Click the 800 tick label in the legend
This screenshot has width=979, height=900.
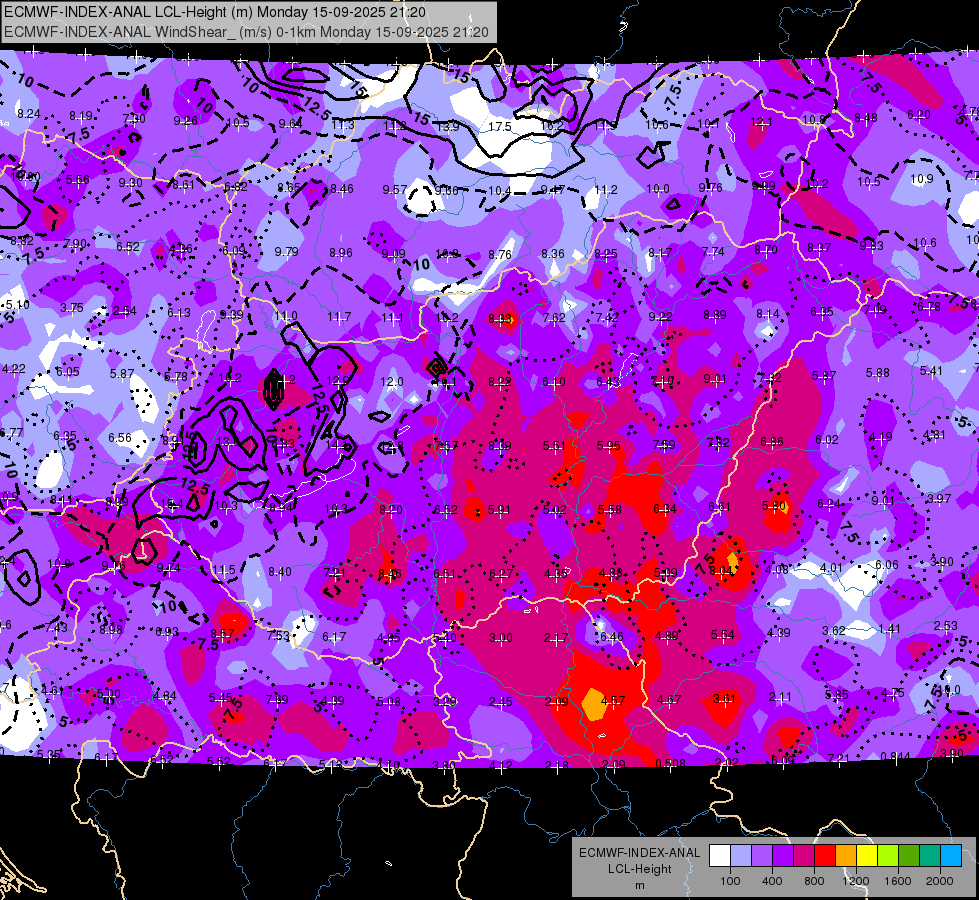click(x=814, y=881)
